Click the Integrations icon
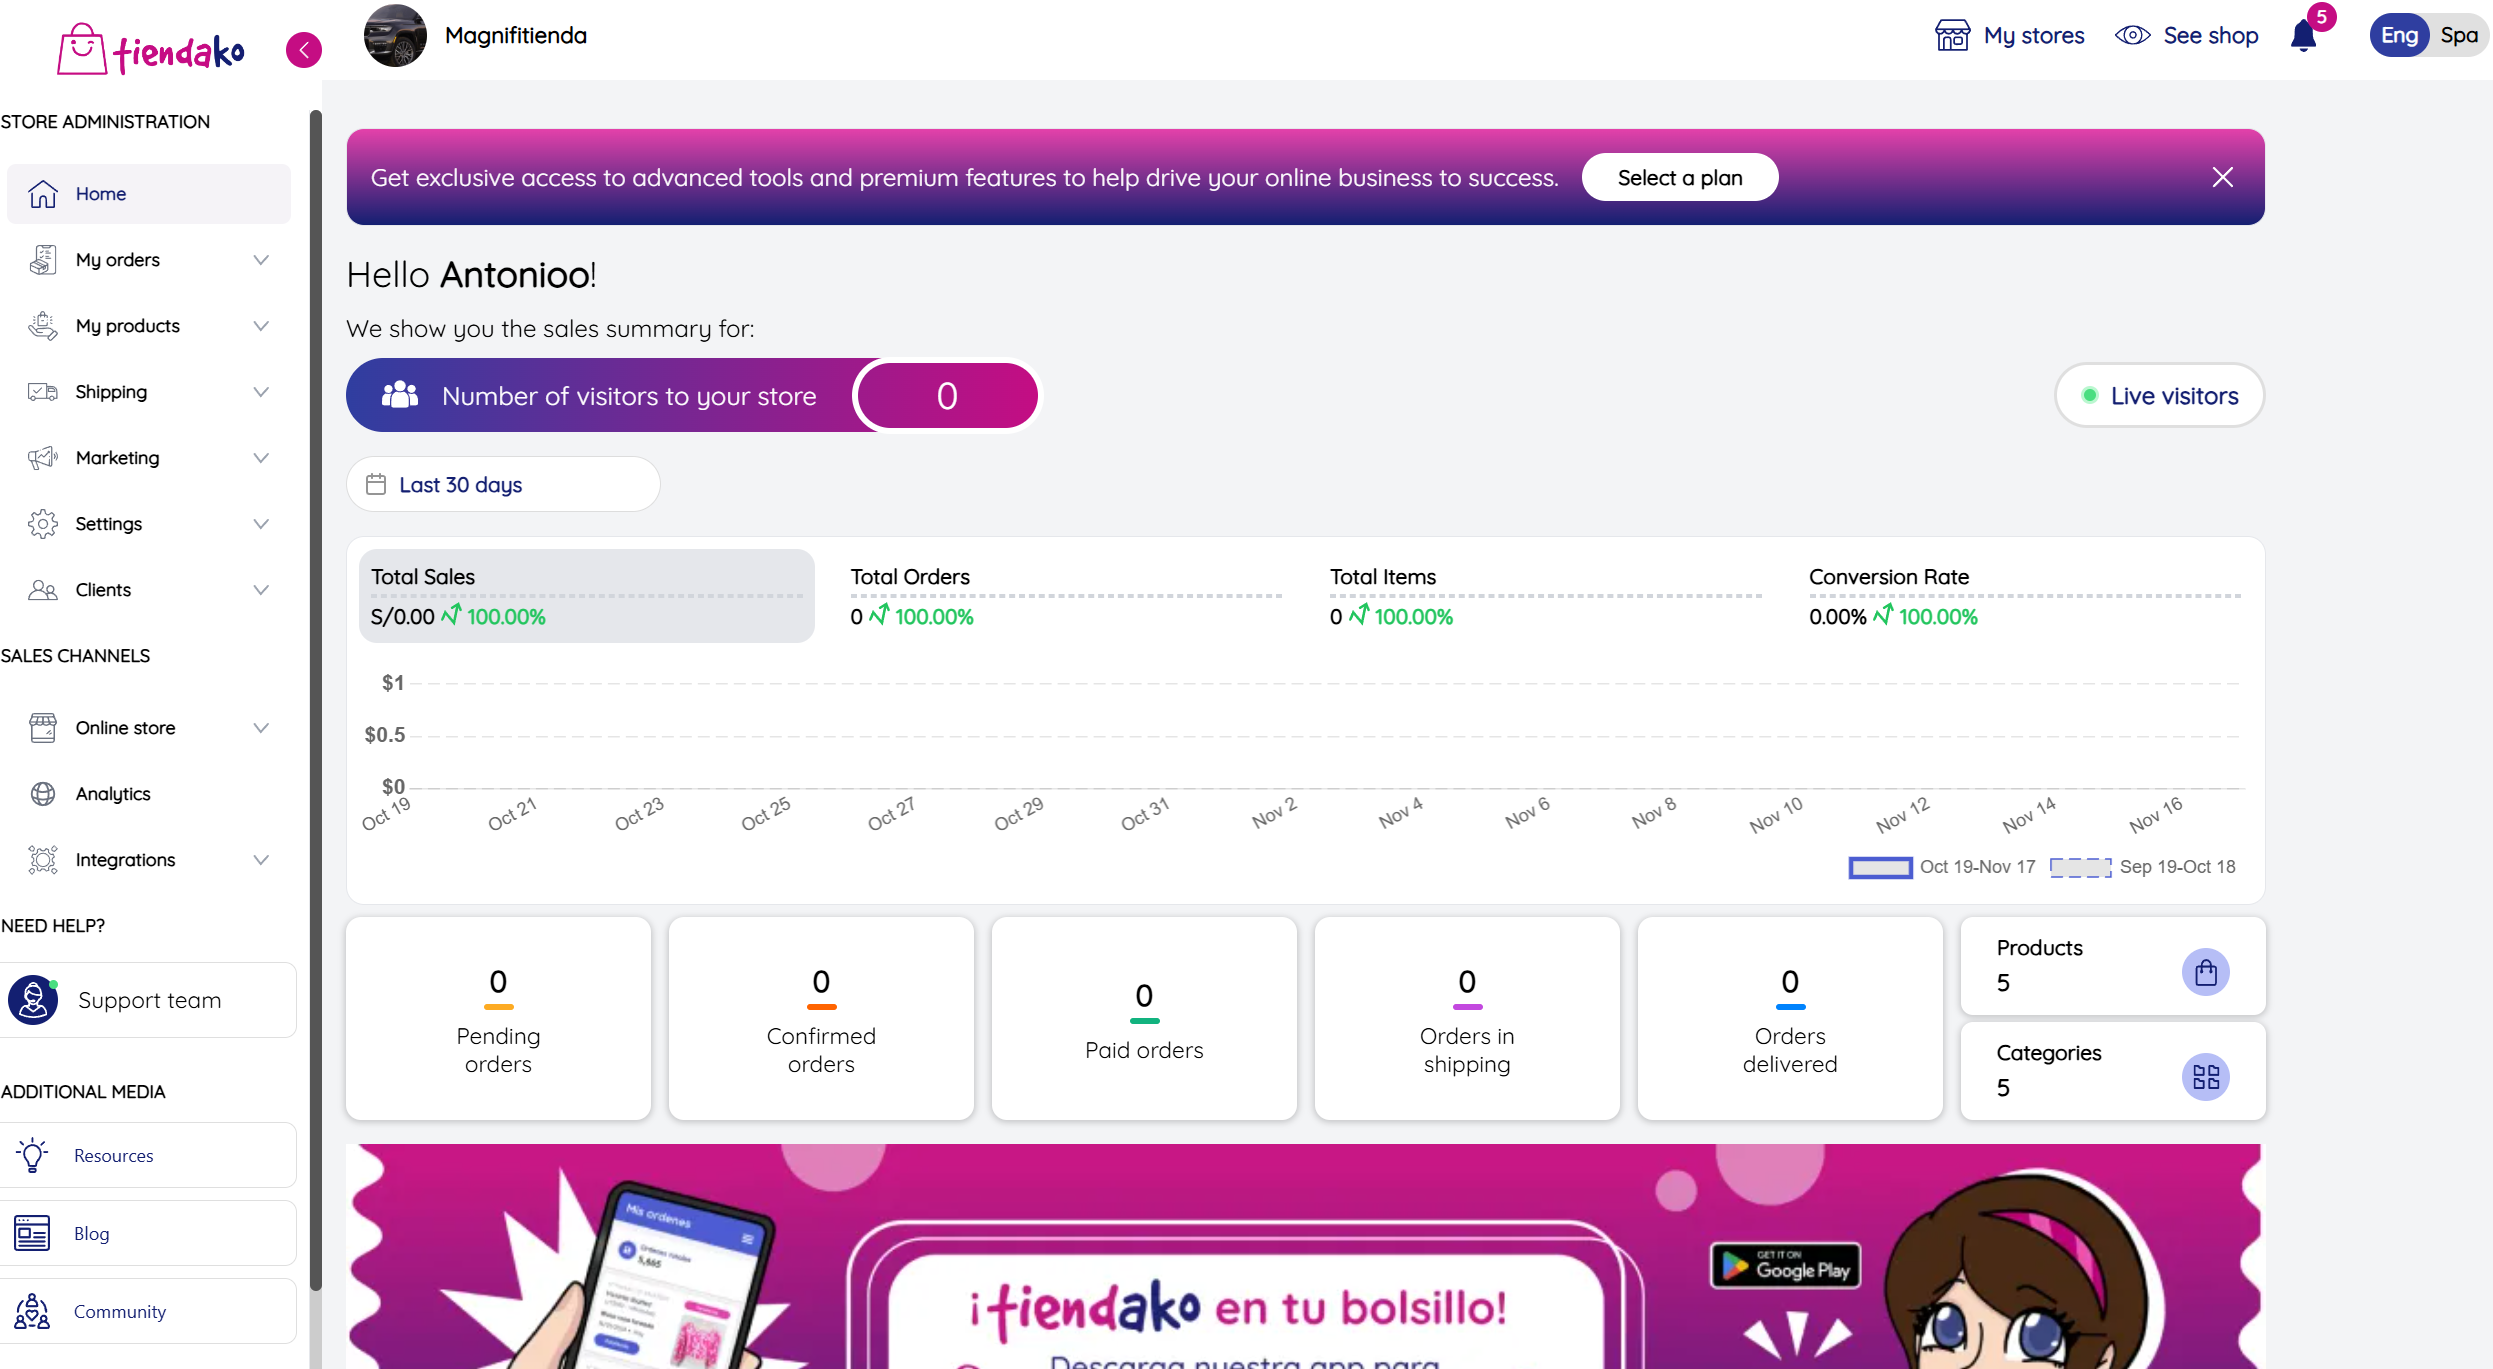 click(43, 860)
